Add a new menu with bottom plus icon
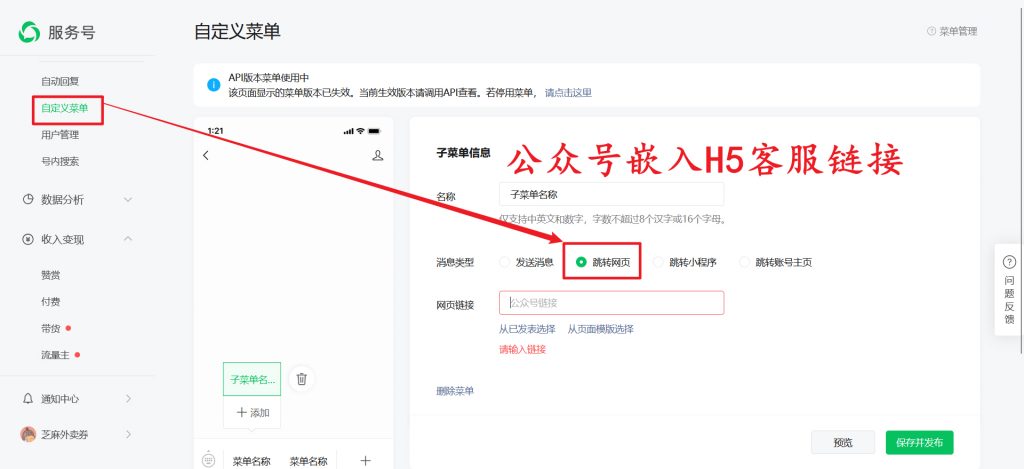 365,461
